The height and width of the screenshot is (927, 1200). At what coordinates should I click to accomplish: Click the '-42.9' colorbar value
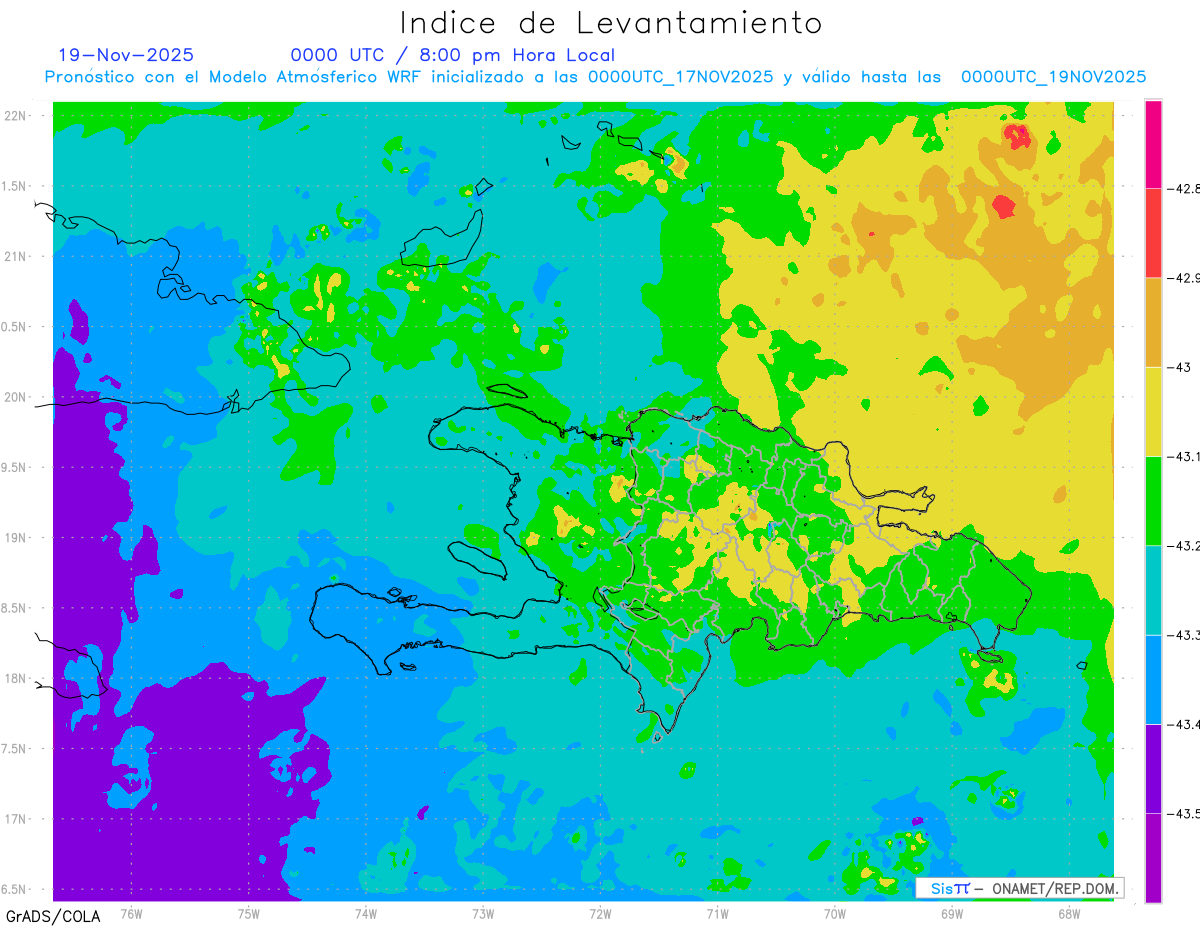pos(1182,278)
